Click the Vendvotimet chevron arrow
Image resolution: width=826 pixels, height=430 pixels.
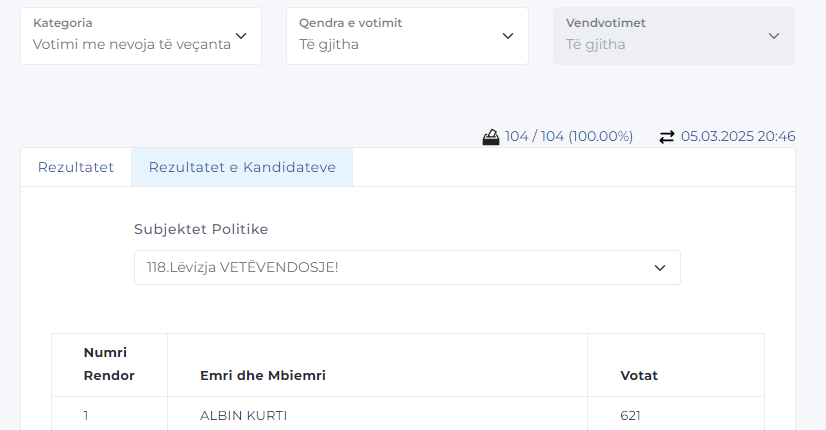(774, 36)
